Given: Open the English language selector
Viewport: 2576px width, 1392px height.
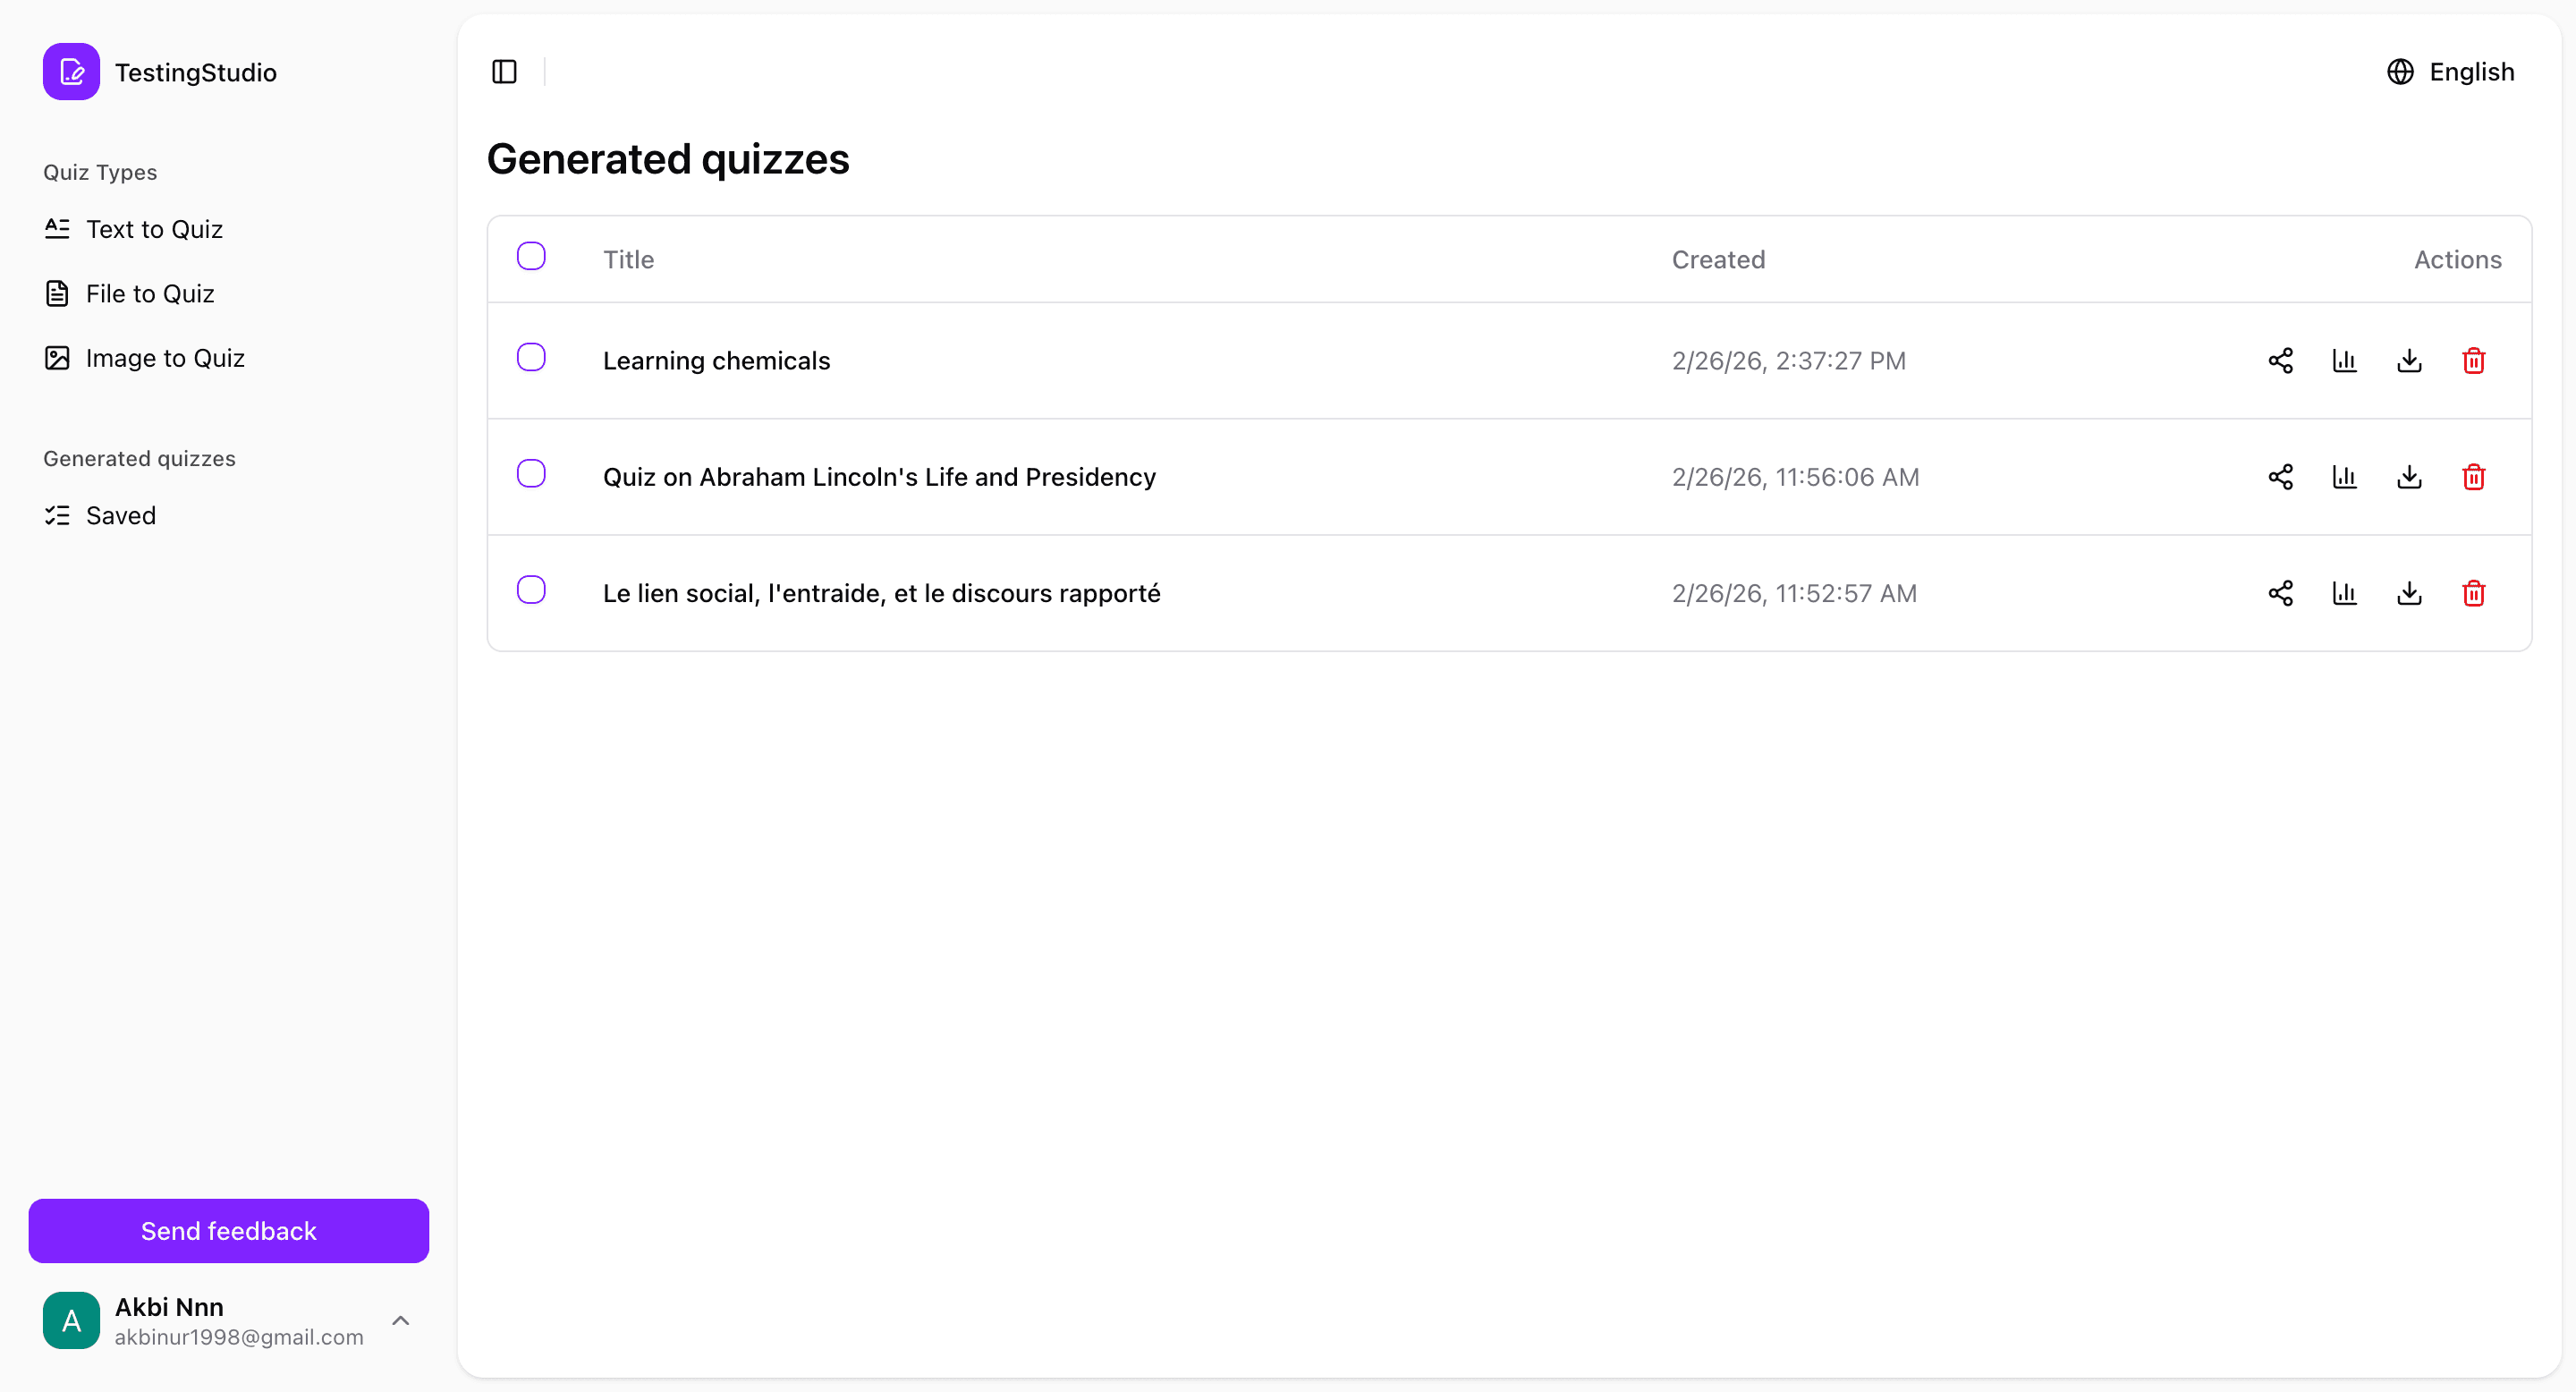Looking at the screenshot, I should click(2452, 71).
